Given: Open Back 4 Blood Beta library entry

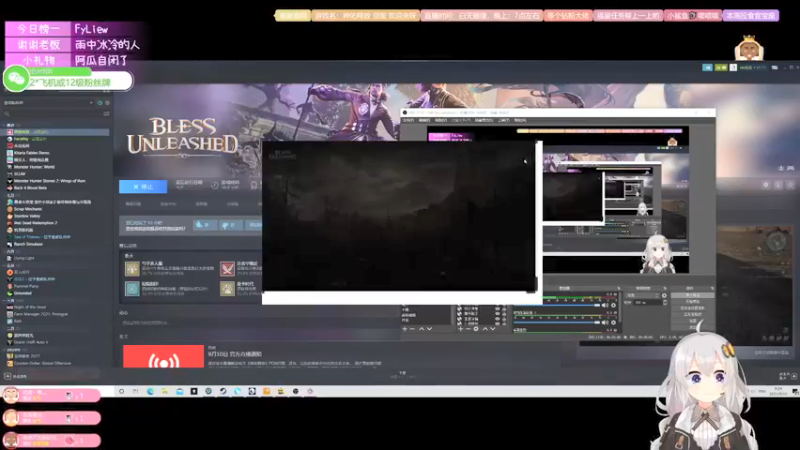Looking at the screenshot, I should pyautogui.click(x=30, y=188).
